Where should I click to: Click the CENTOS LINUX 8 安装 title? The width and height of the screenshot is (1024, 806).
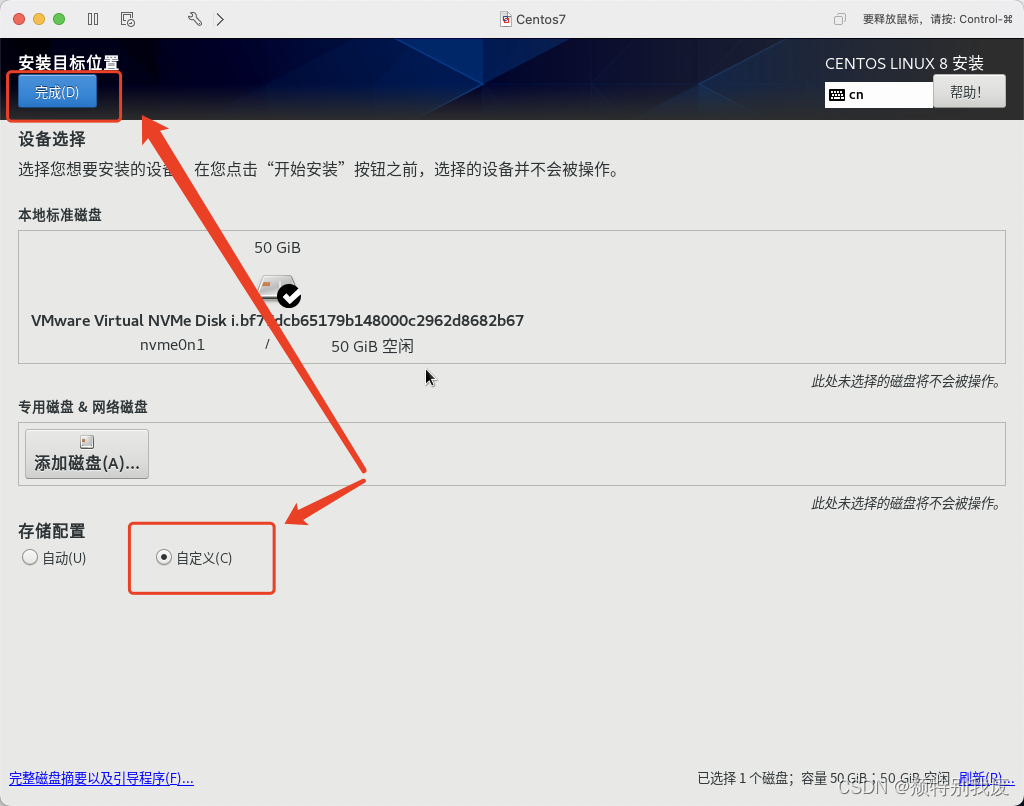(x=904, y=63)
